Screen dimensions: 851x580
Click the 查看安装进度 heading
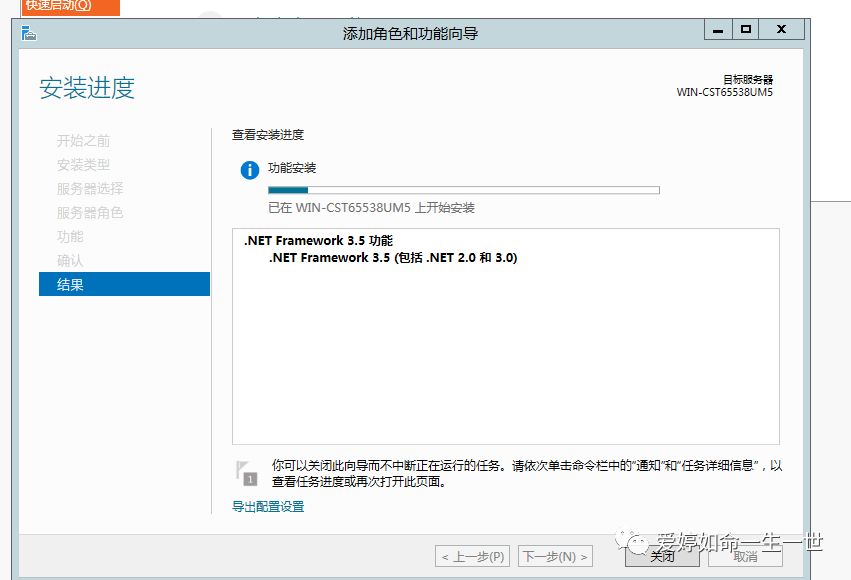(268, 135)
